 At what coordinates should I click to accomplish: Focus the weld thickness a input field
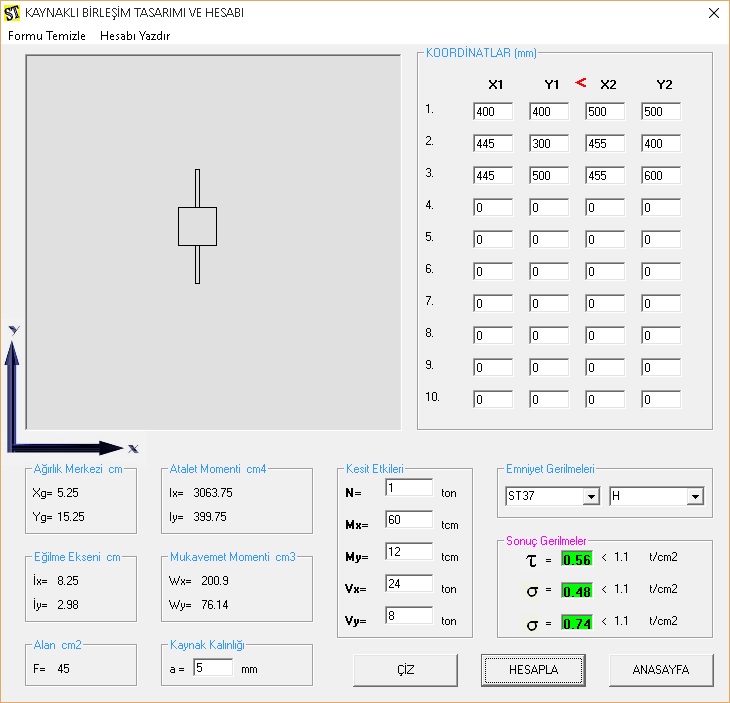point(213,668)
